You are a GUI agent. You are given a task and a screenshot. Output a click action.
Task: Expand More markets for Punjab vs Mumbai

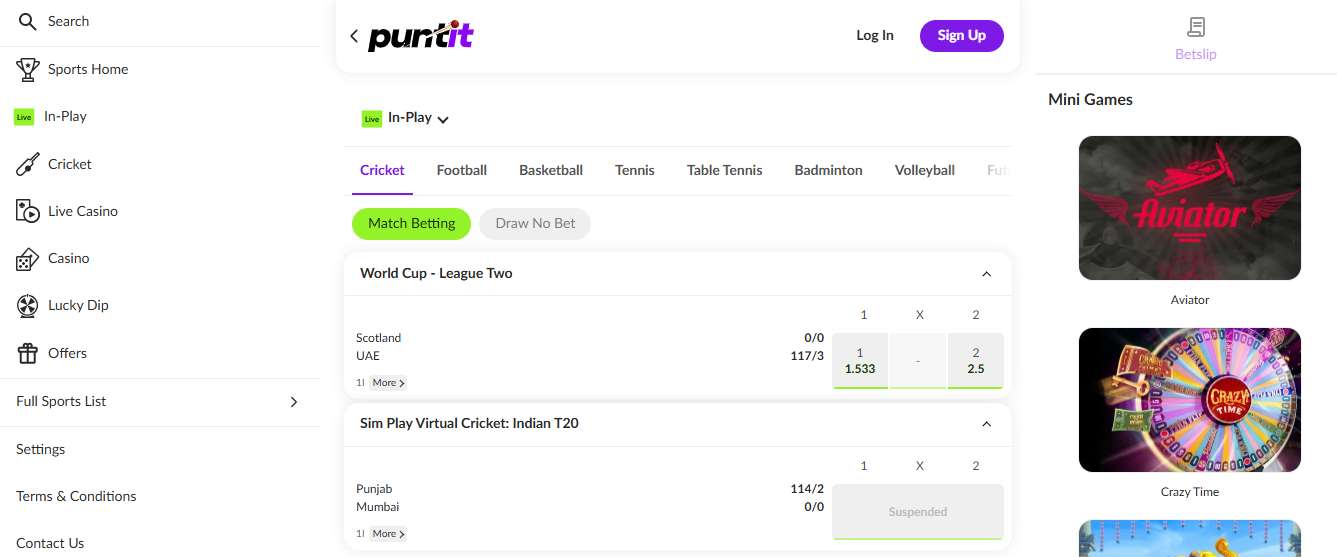point(388,534)
